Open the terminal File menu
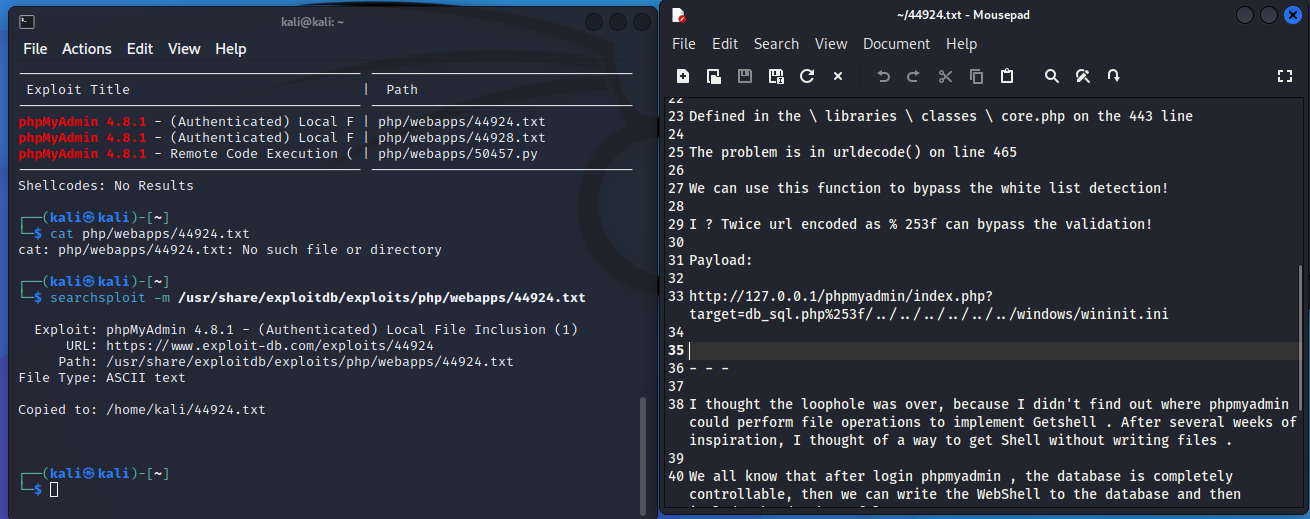Image resolution: width=1310 pixels, height=519 pixels. pyautogui.click(x=35, y=49)
